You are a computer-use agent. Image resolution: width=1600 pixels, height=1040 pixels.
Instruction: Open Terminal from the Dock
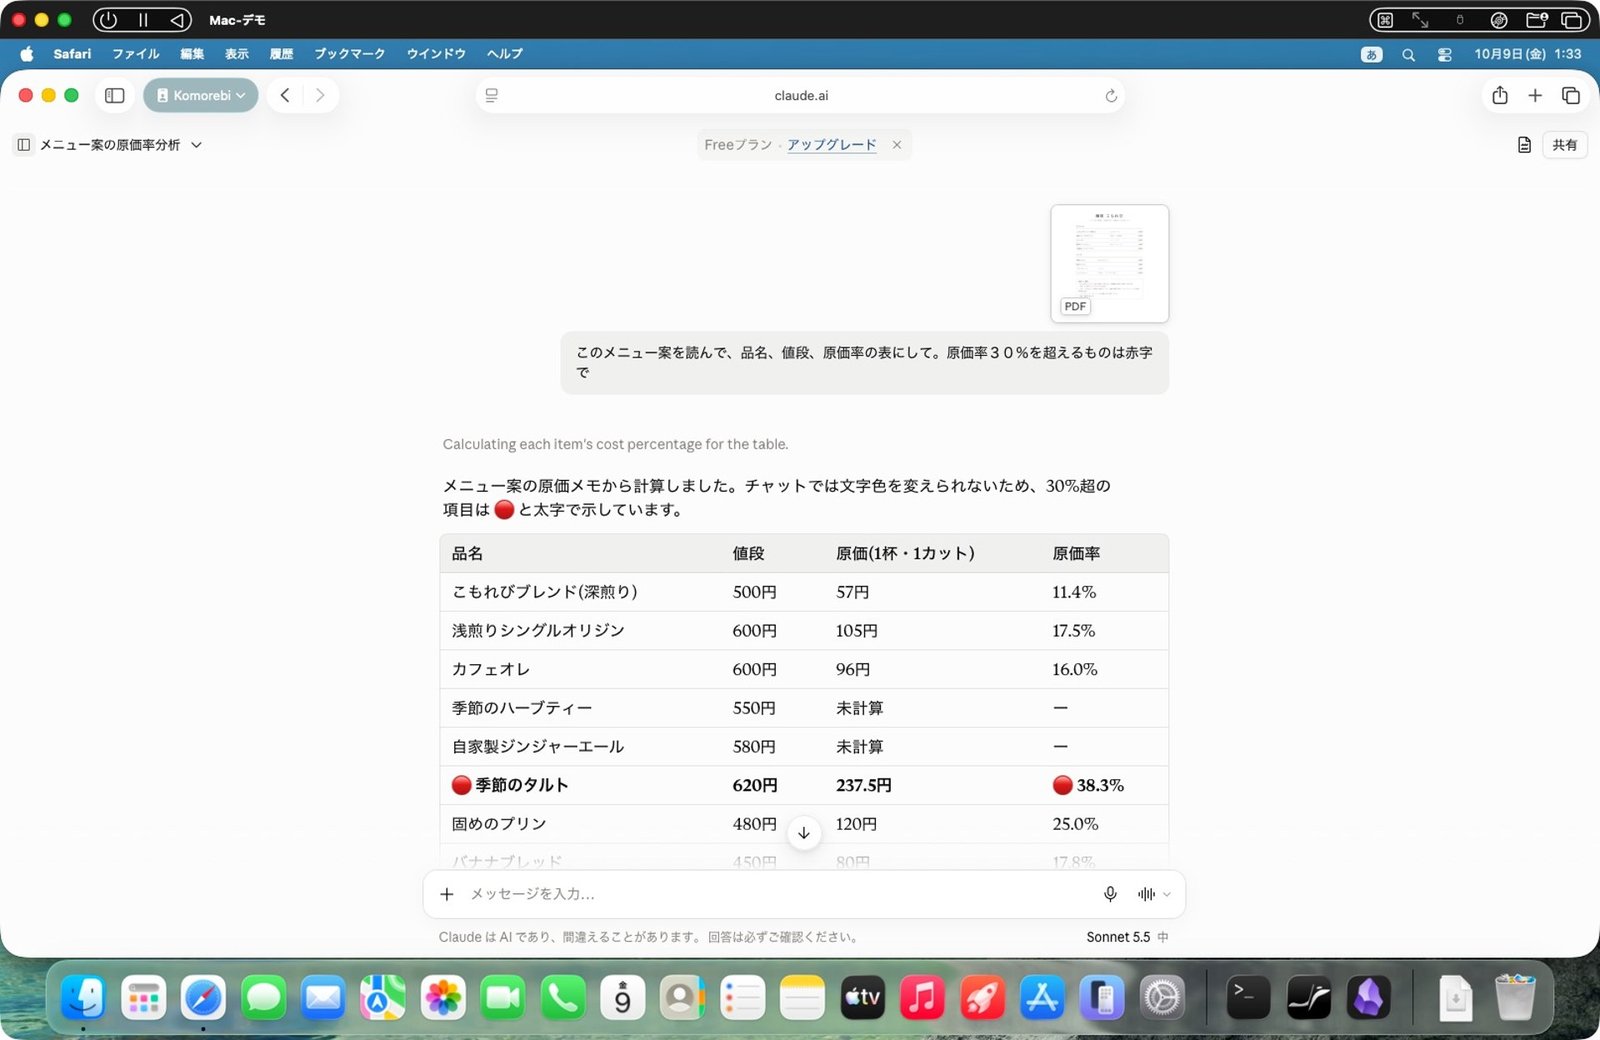(x=1248, y=998)
